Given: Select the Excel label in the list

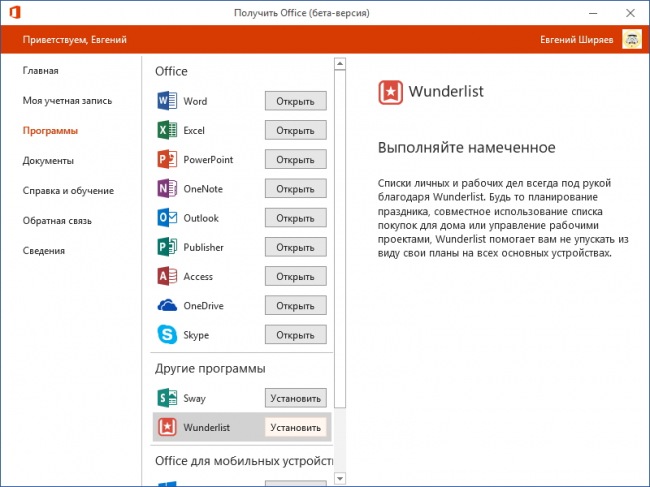Looking at the screenshot, I should (x=194, y=130).
